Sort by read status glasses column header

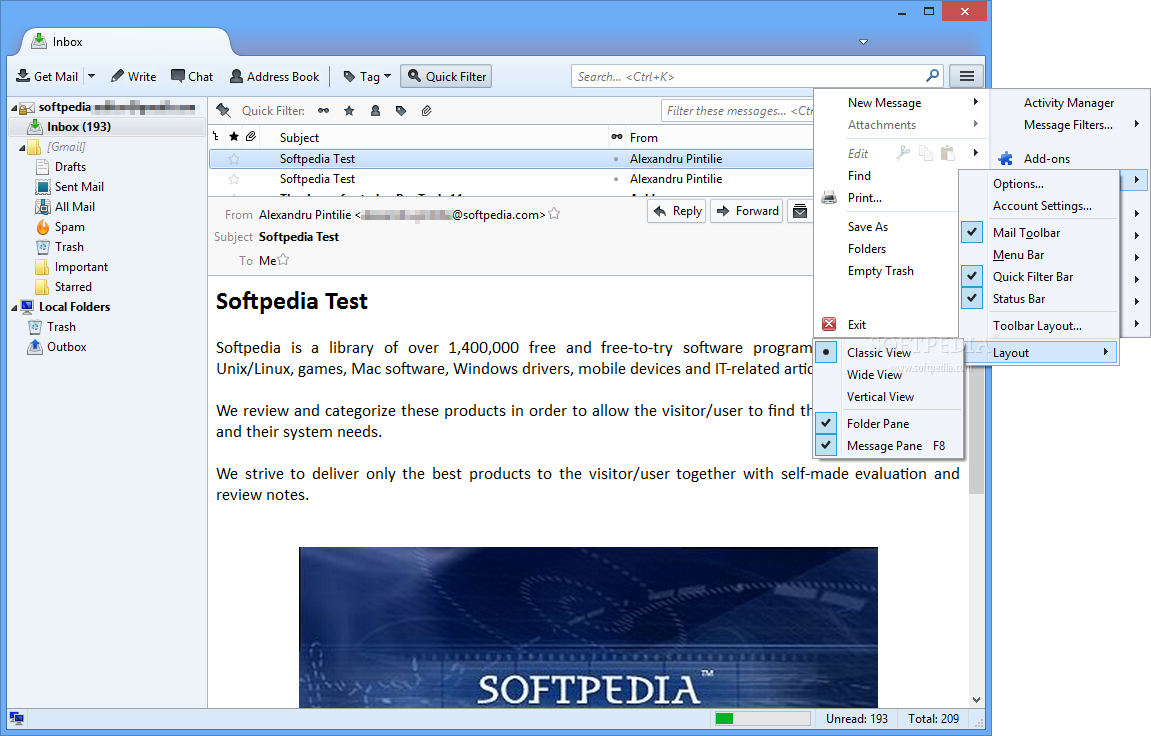tap(617, 136)
